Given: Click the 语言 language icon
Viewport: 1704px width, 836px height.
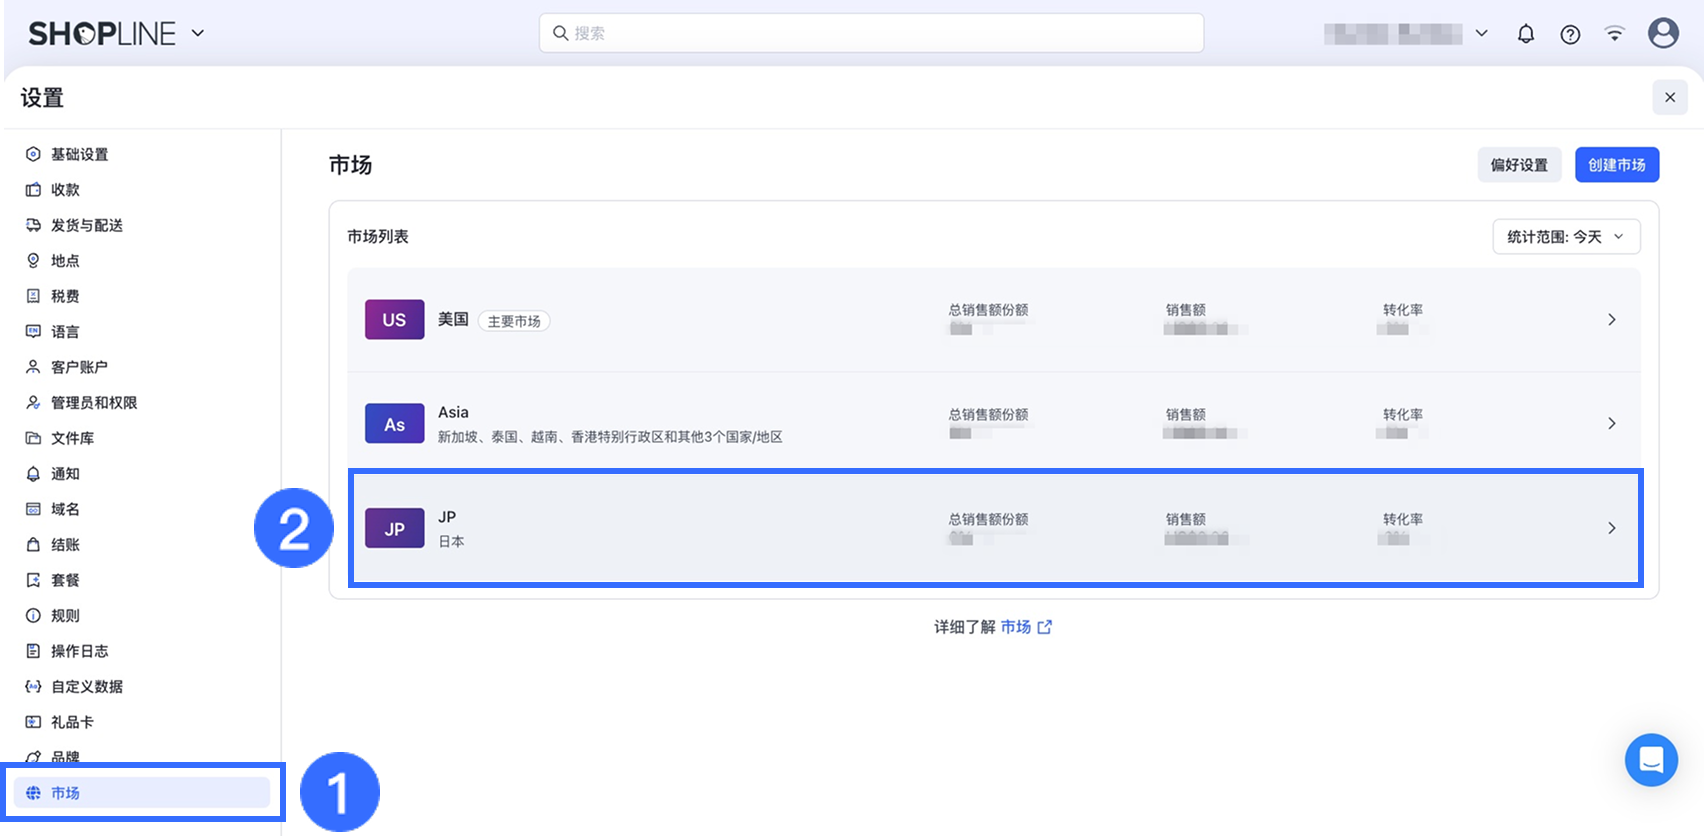Looking at the screenshot, I should click(x=33, y=331).
